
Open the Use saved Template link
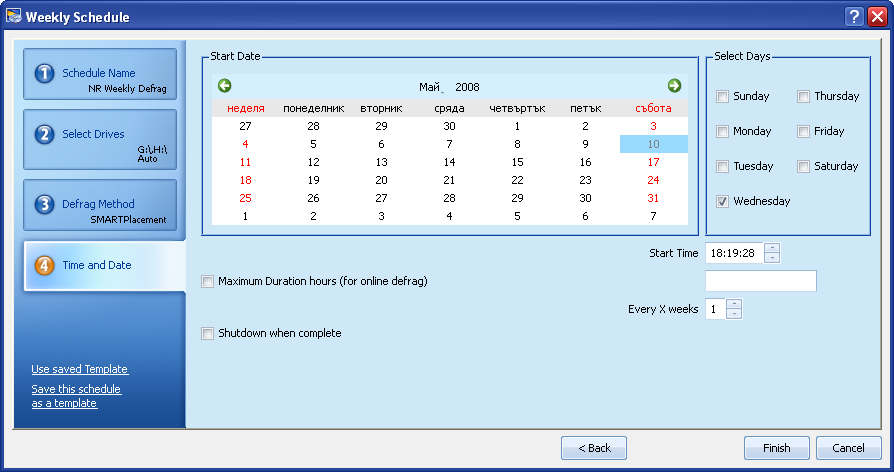click(80, 369)
